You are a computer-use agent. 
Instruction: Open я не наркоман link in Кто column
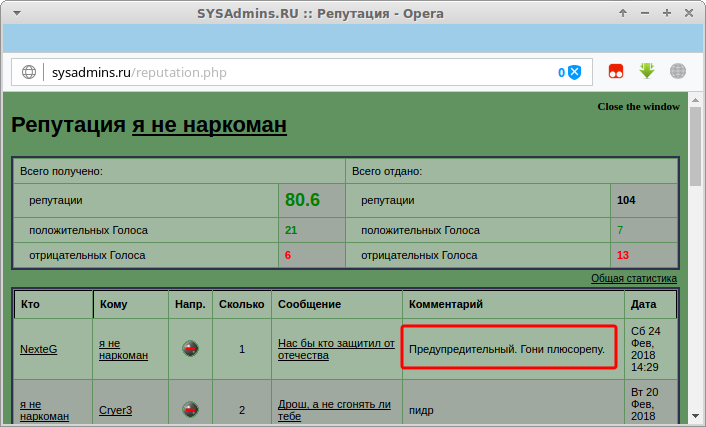click(x=45, y=410)
